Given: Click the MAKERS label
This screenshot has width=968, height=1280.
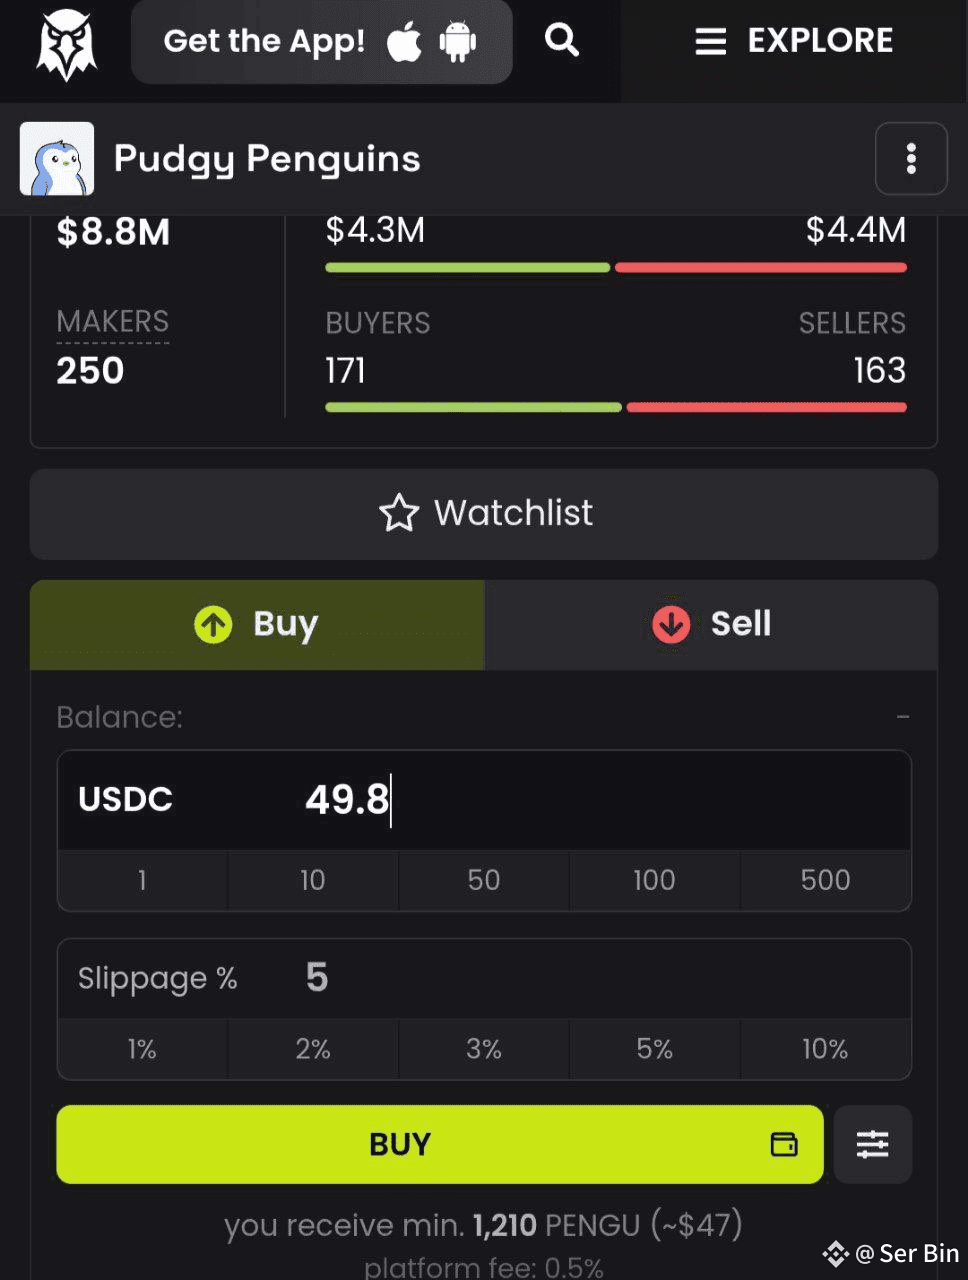Looking at the screenshot, I should click(112, 322).
